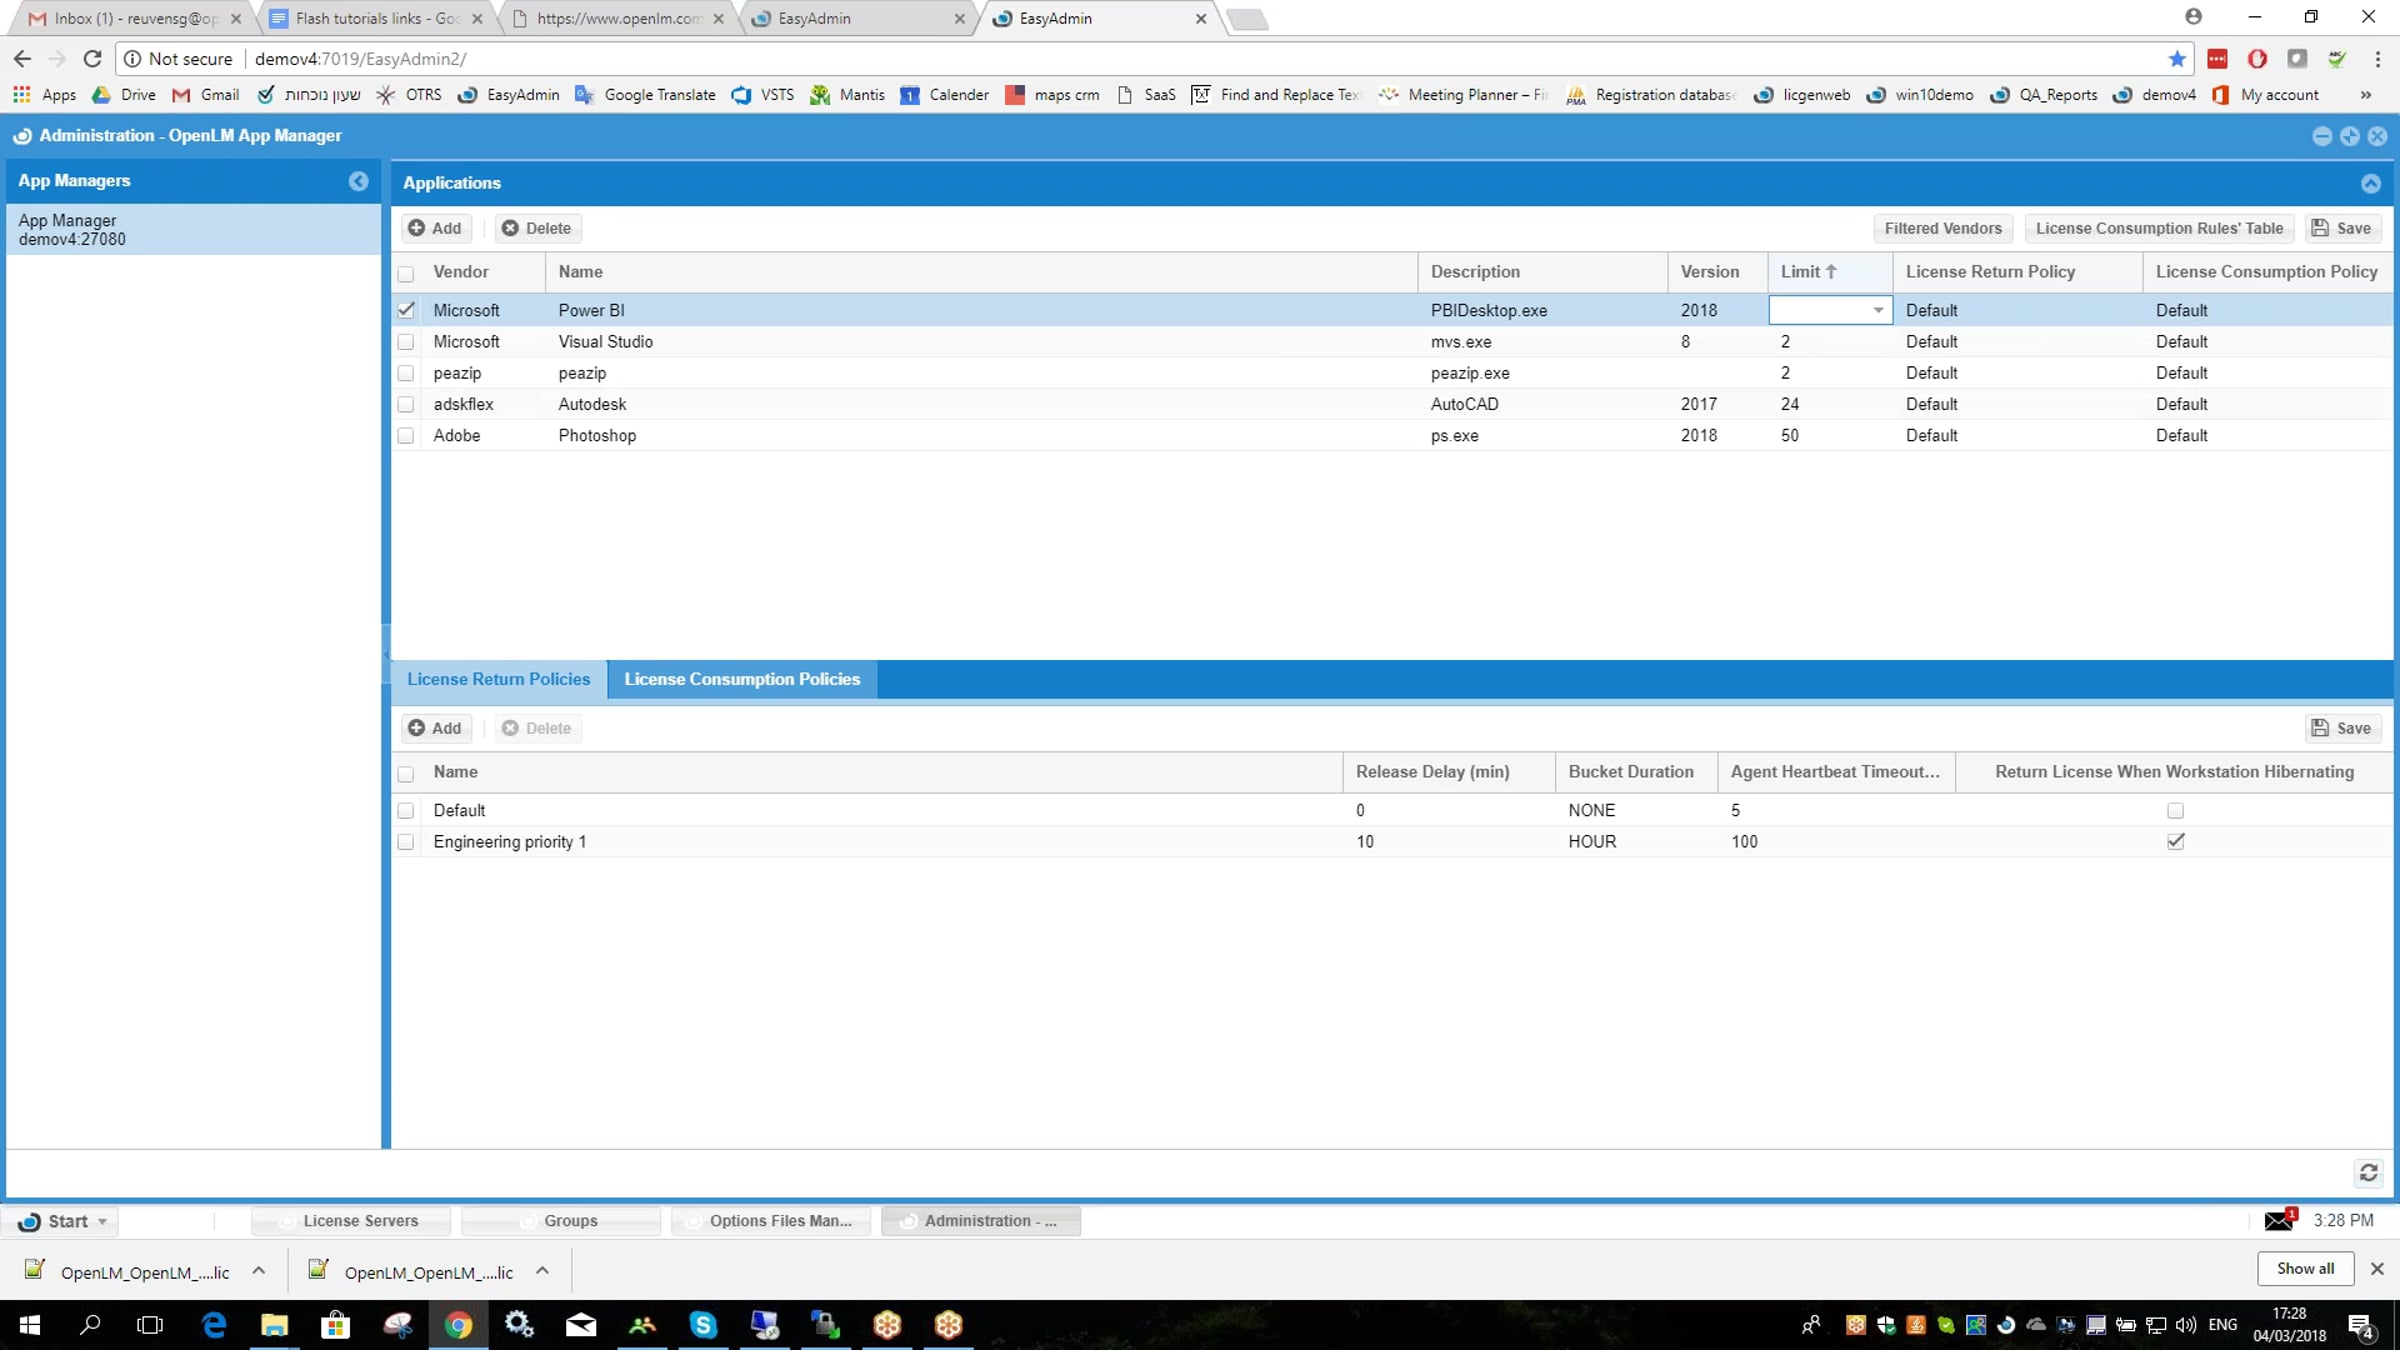Open Skype from the taskbar
2400x1350 pixels.
click(703, 1325)
